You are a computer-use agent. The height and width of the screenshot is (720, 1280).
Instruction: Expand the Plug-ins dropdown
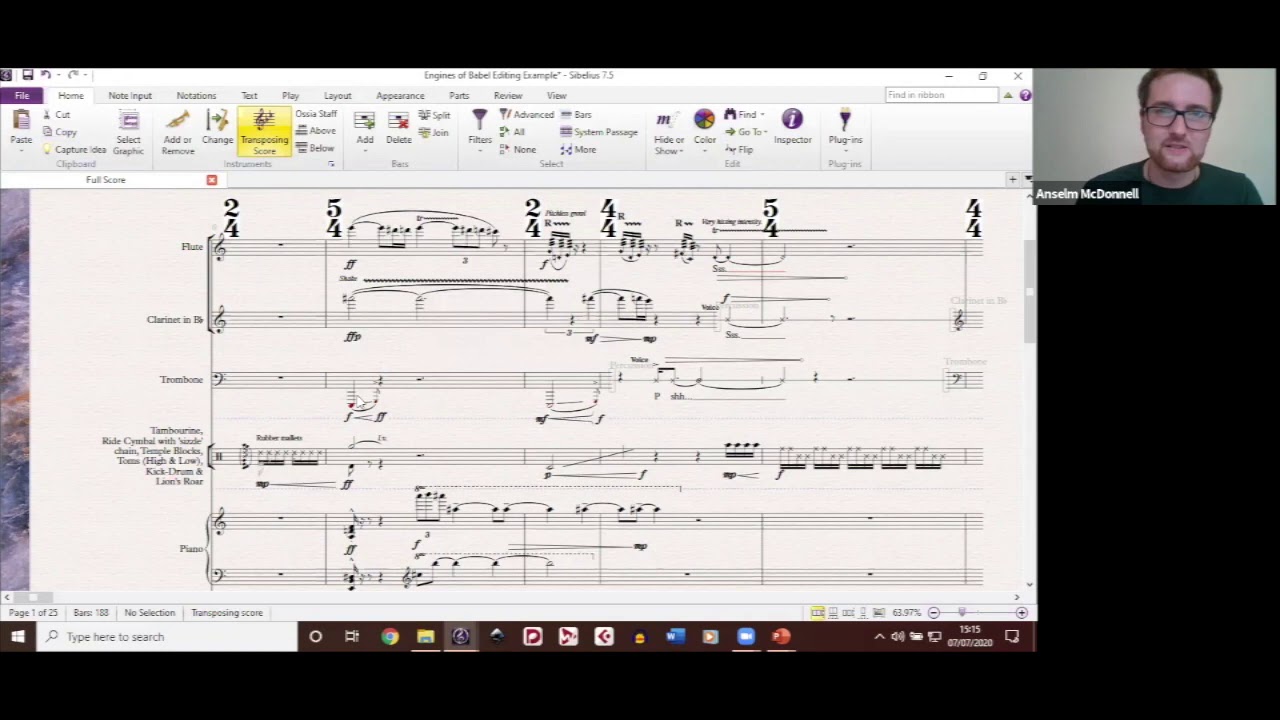(845, 130)
